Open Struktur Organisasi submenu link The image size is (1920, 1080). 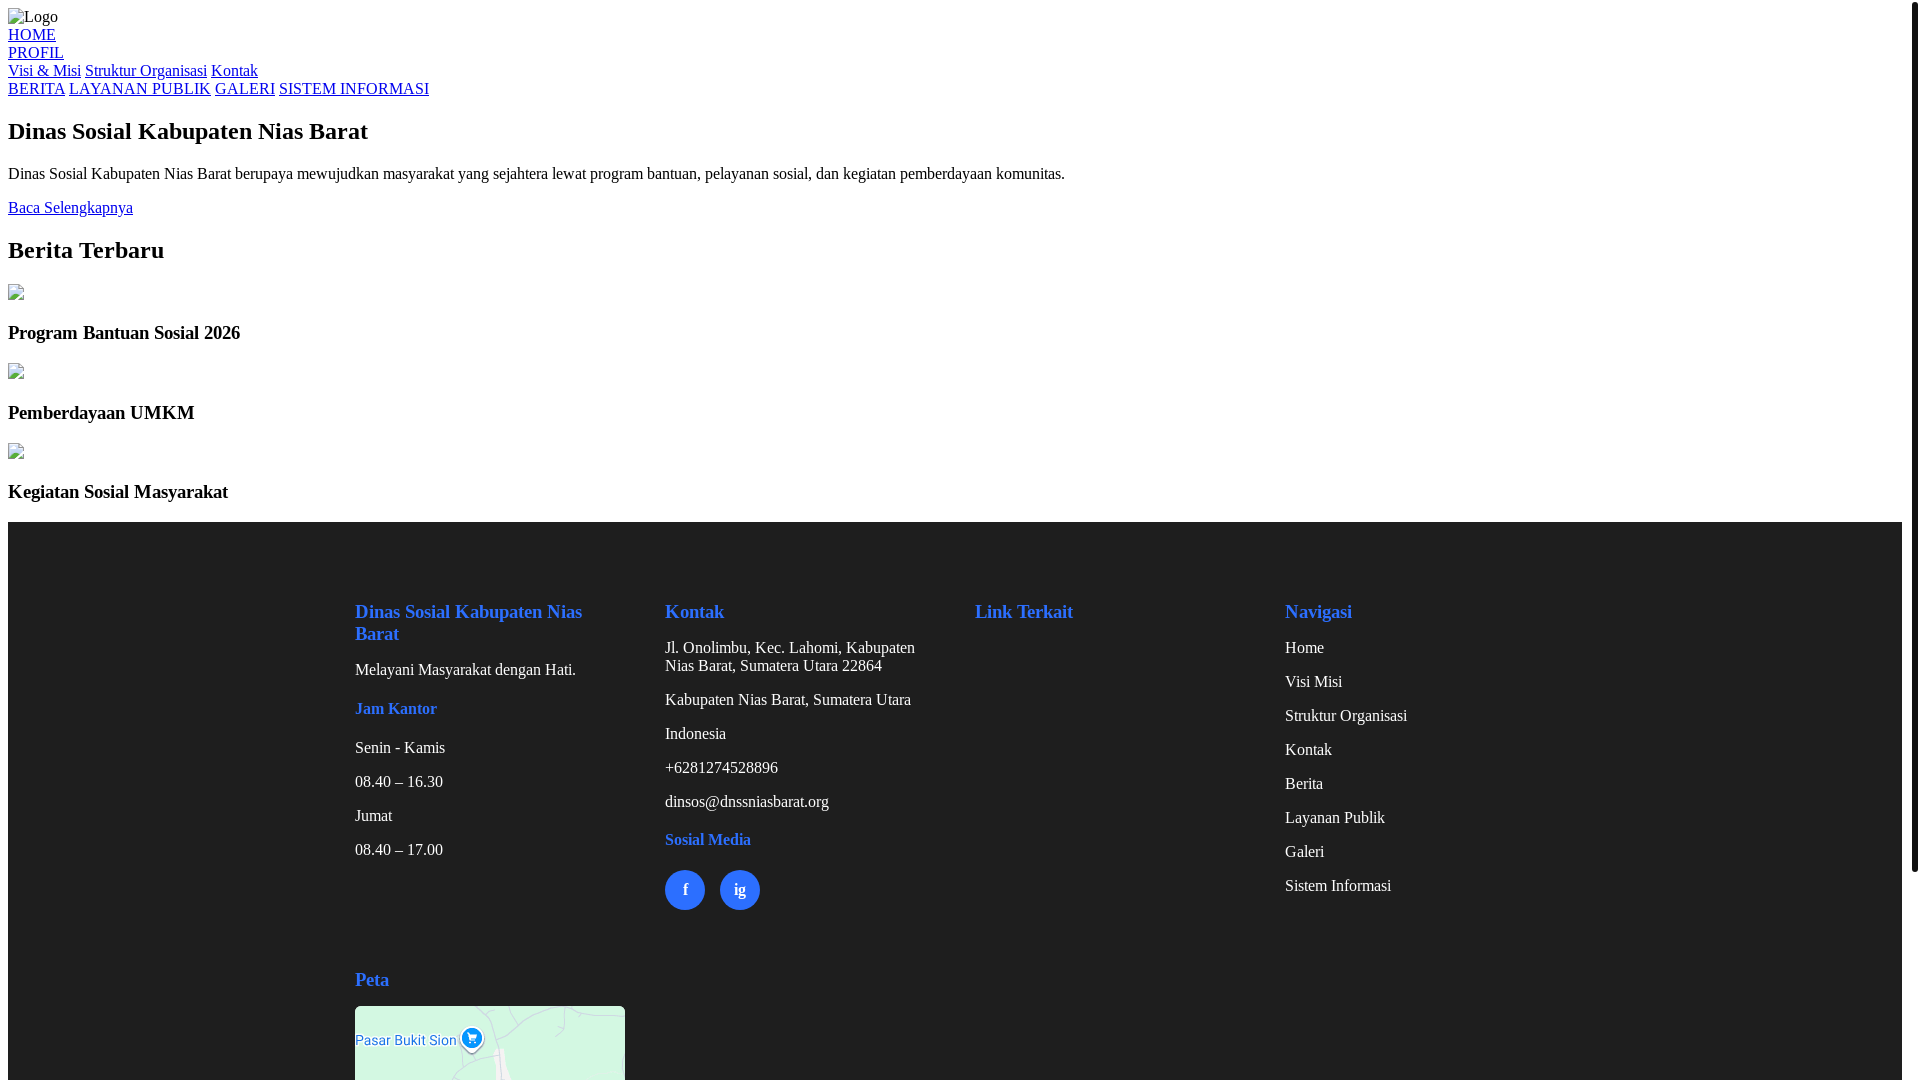146,71
